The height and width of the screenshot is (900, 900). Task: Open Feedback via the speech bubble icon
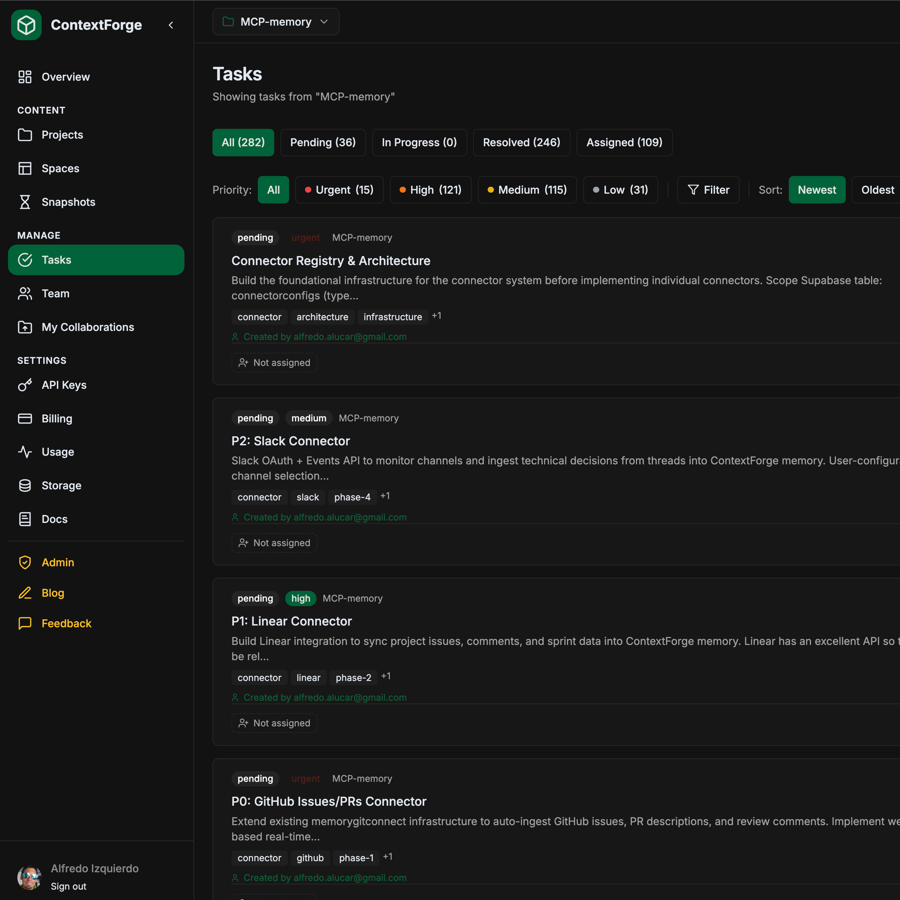click(24, 623)
